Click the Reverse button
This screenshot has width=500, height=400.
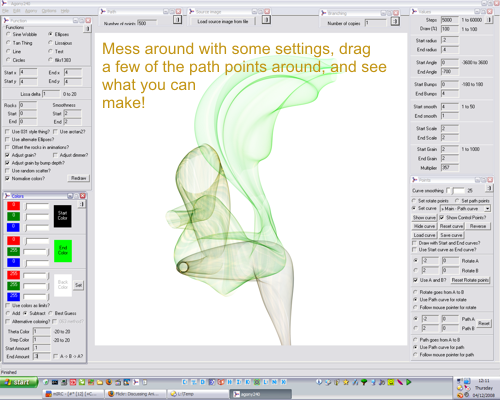click(478, 226)
